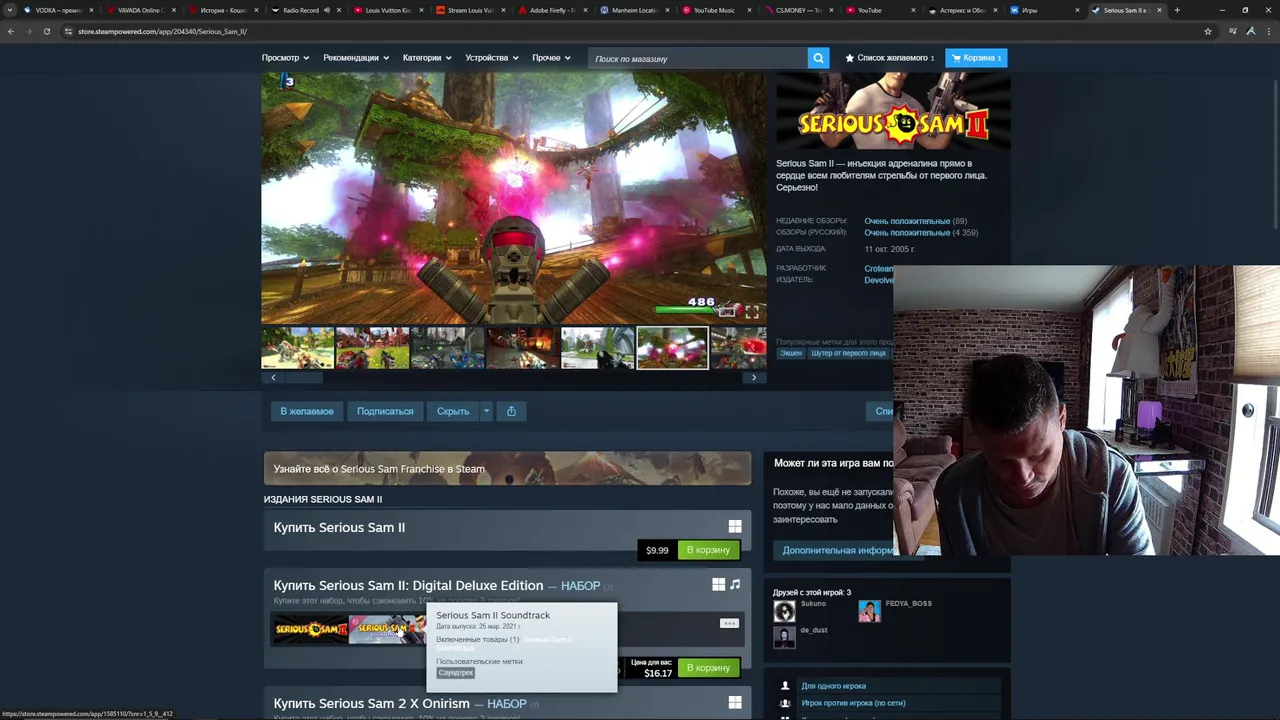
Task: Open the Рекомендации dropdown menu
Action: [x=357, y=58]
